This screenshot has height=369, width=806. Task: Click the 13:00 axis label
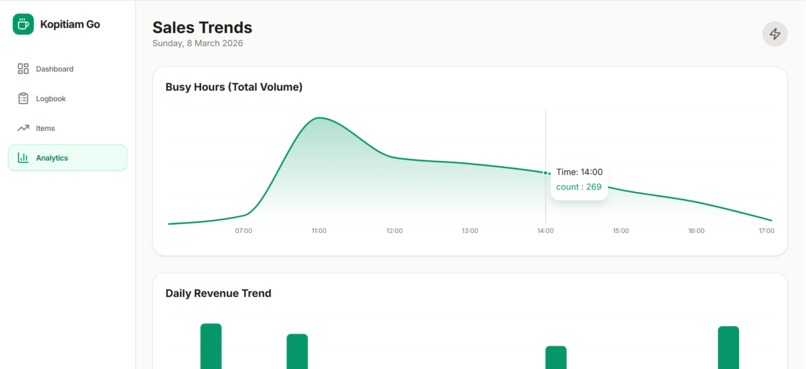point(470,231)
